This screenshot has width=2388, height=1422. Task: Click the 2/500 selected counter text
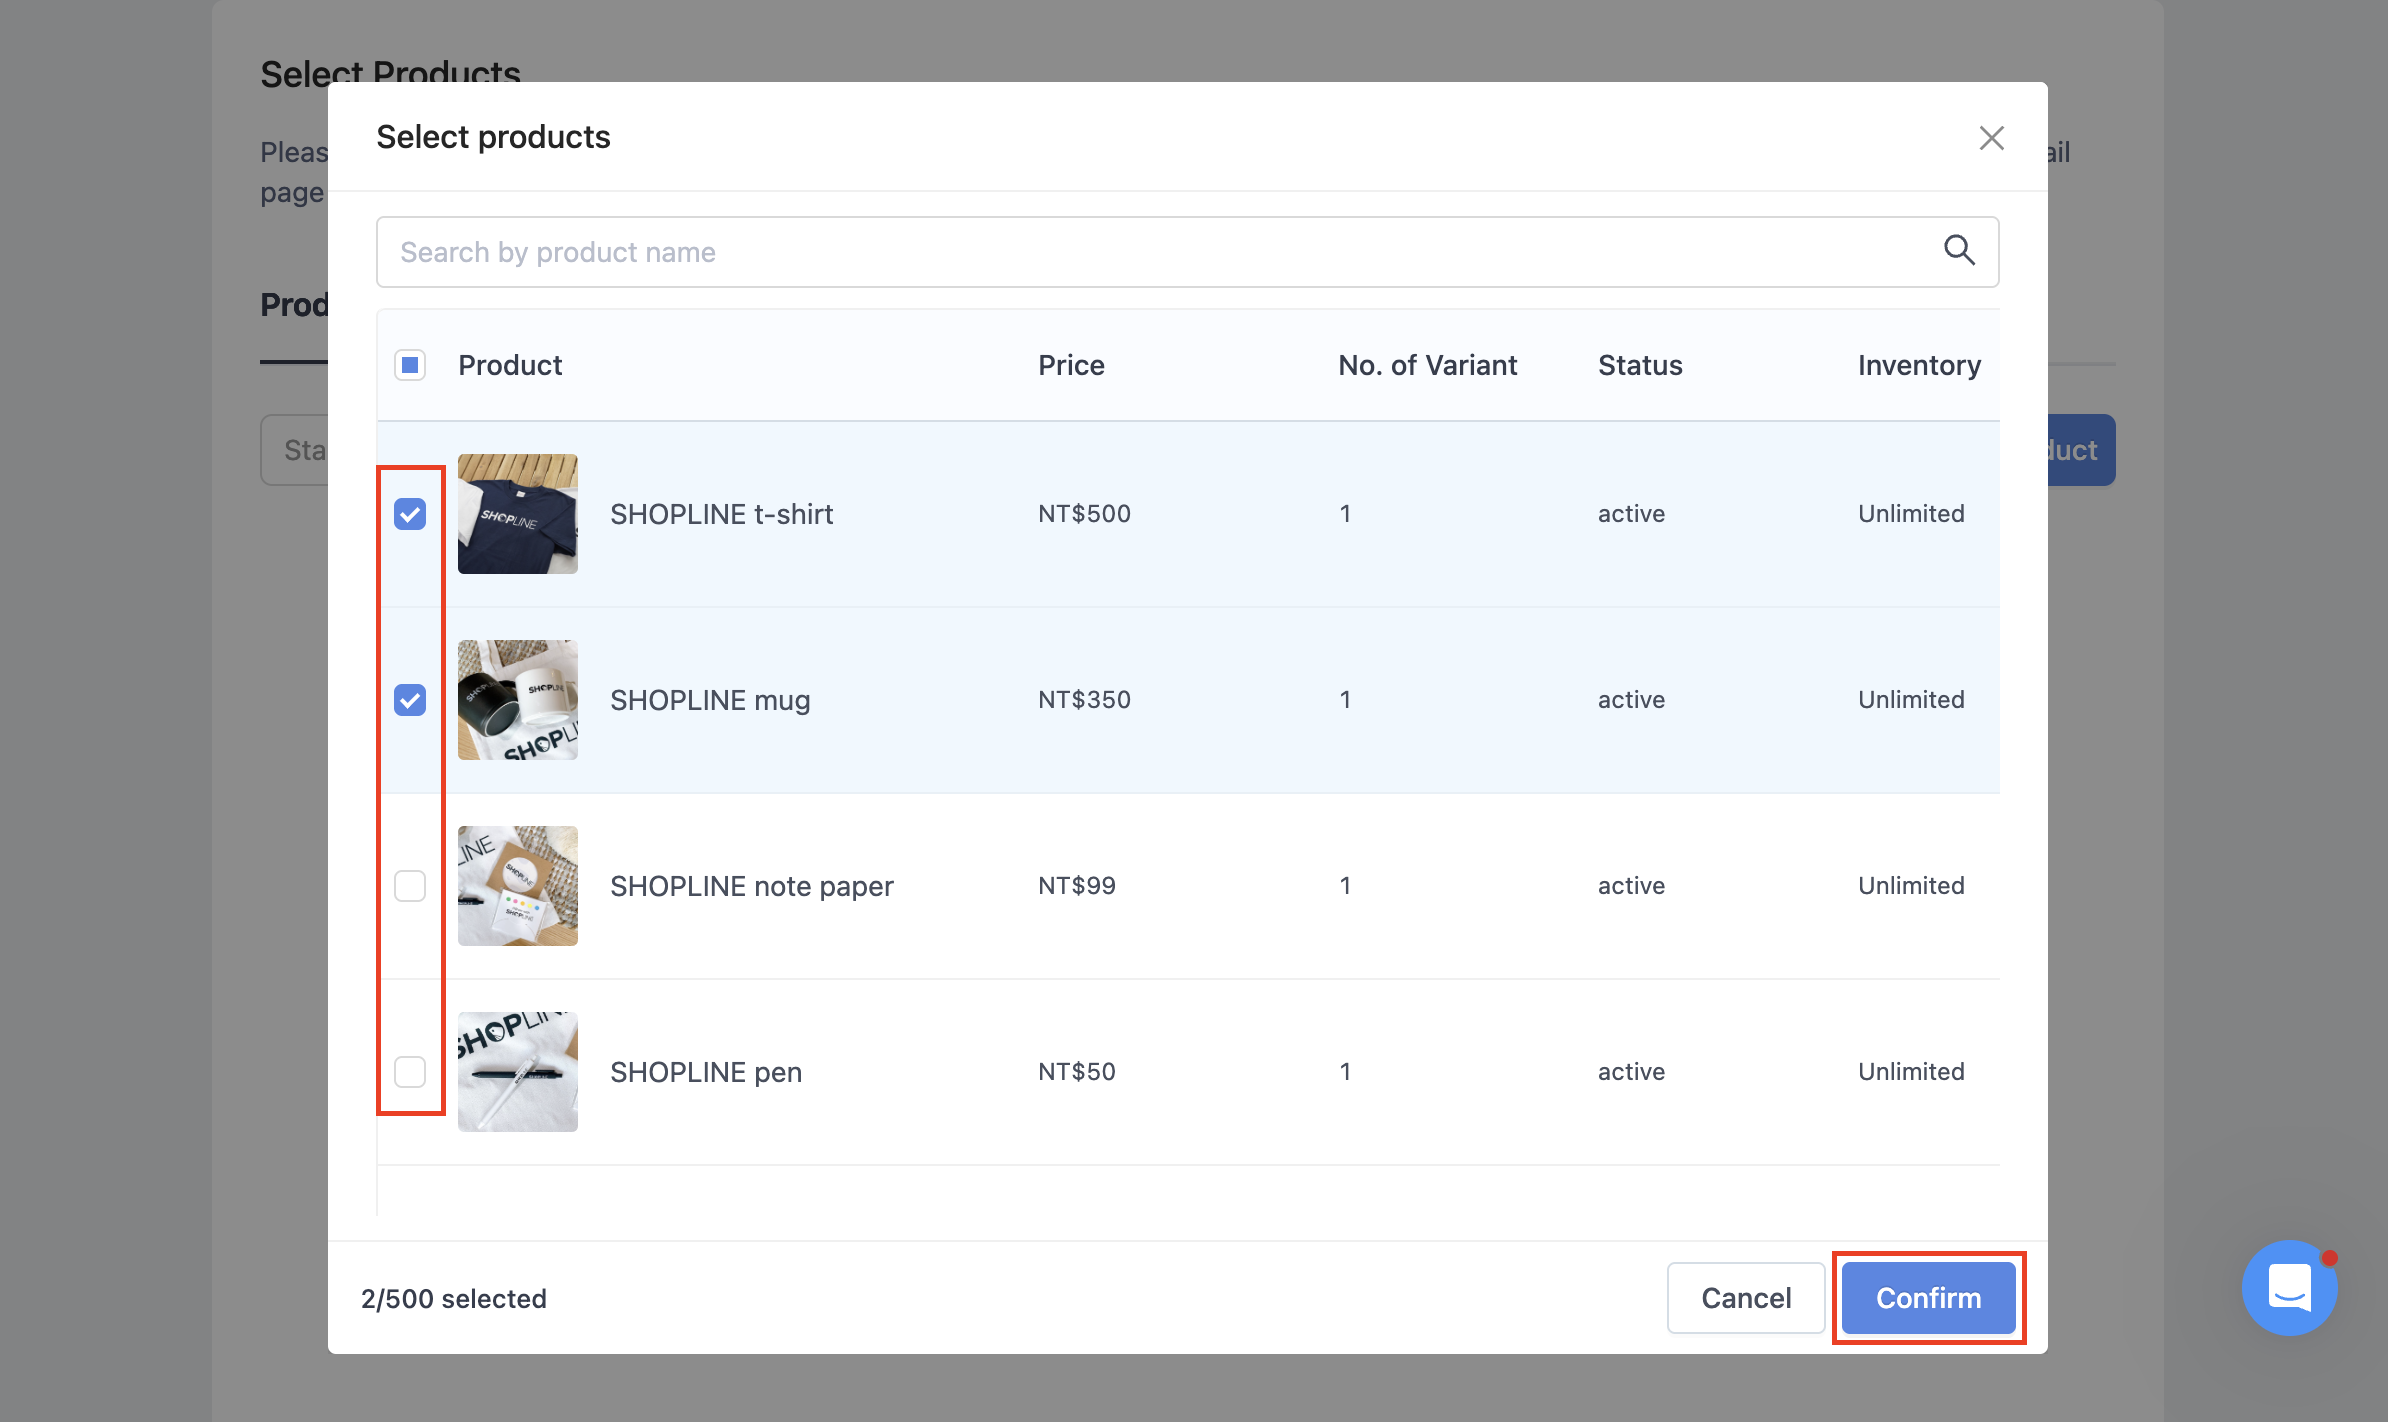[454, 1299]
